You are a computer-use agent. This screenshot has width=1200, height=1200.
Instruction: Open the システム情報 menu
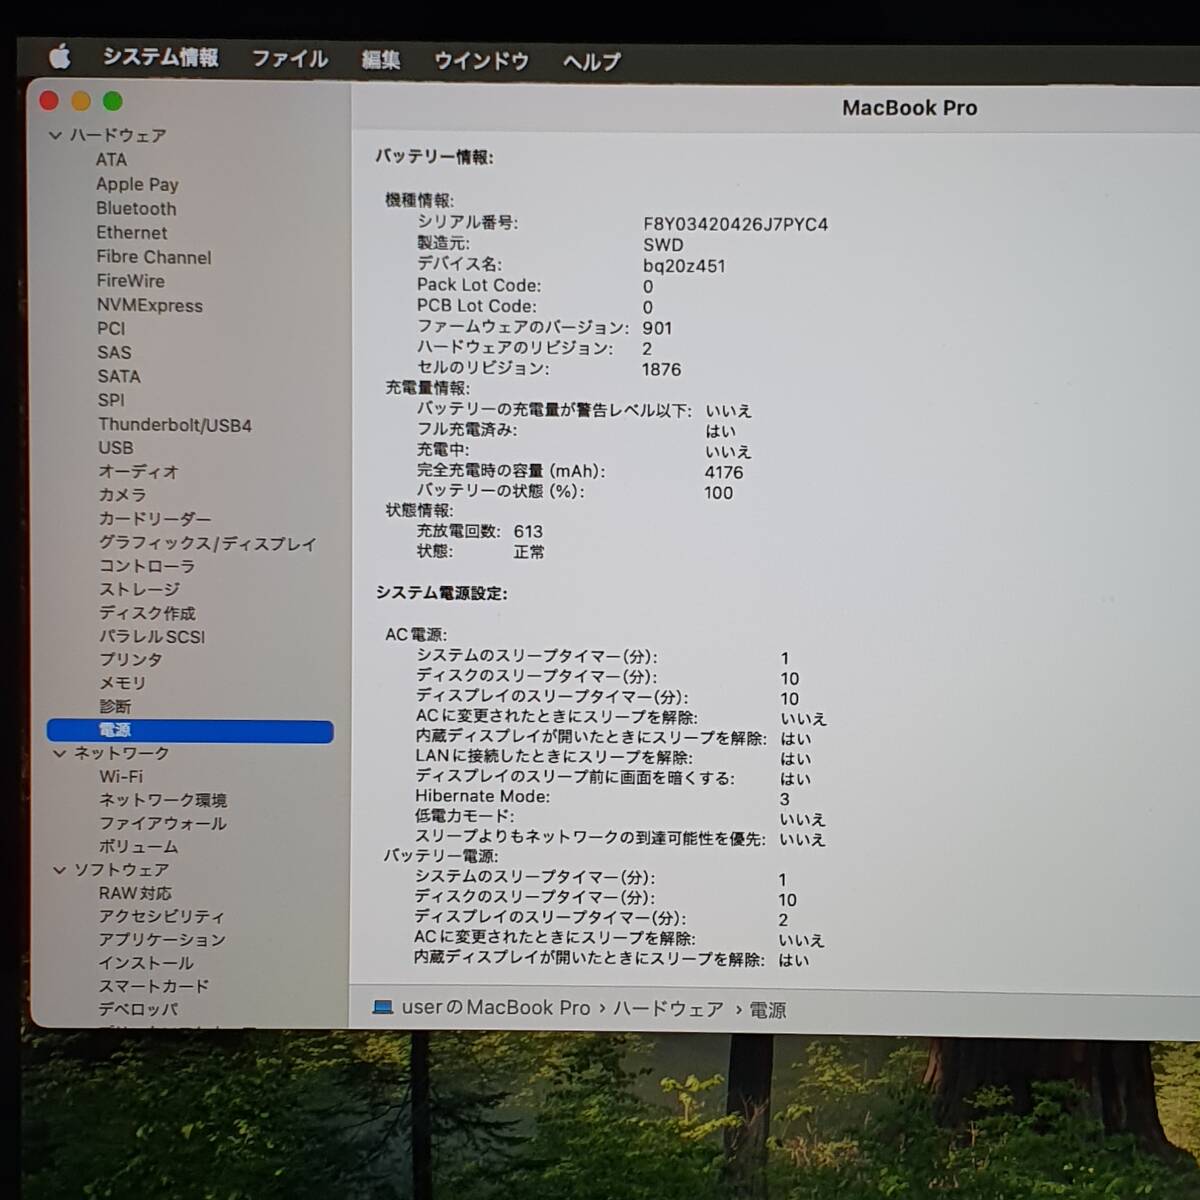161,57
